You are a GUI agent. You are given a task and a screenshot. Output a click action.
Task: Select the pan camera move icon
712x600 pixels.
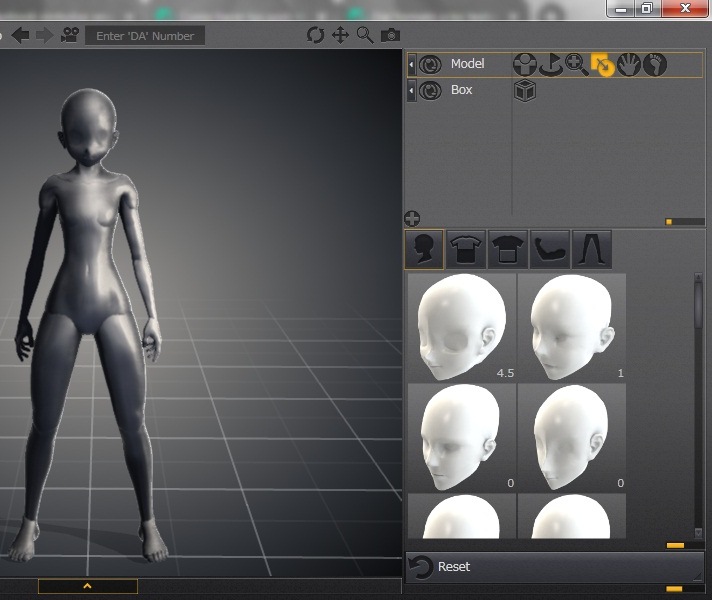tap(340, 35)
